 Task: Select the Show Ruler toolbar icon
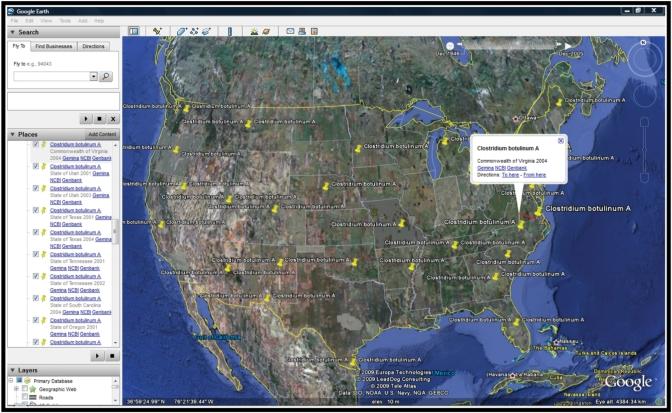click(x=229, y=31)
